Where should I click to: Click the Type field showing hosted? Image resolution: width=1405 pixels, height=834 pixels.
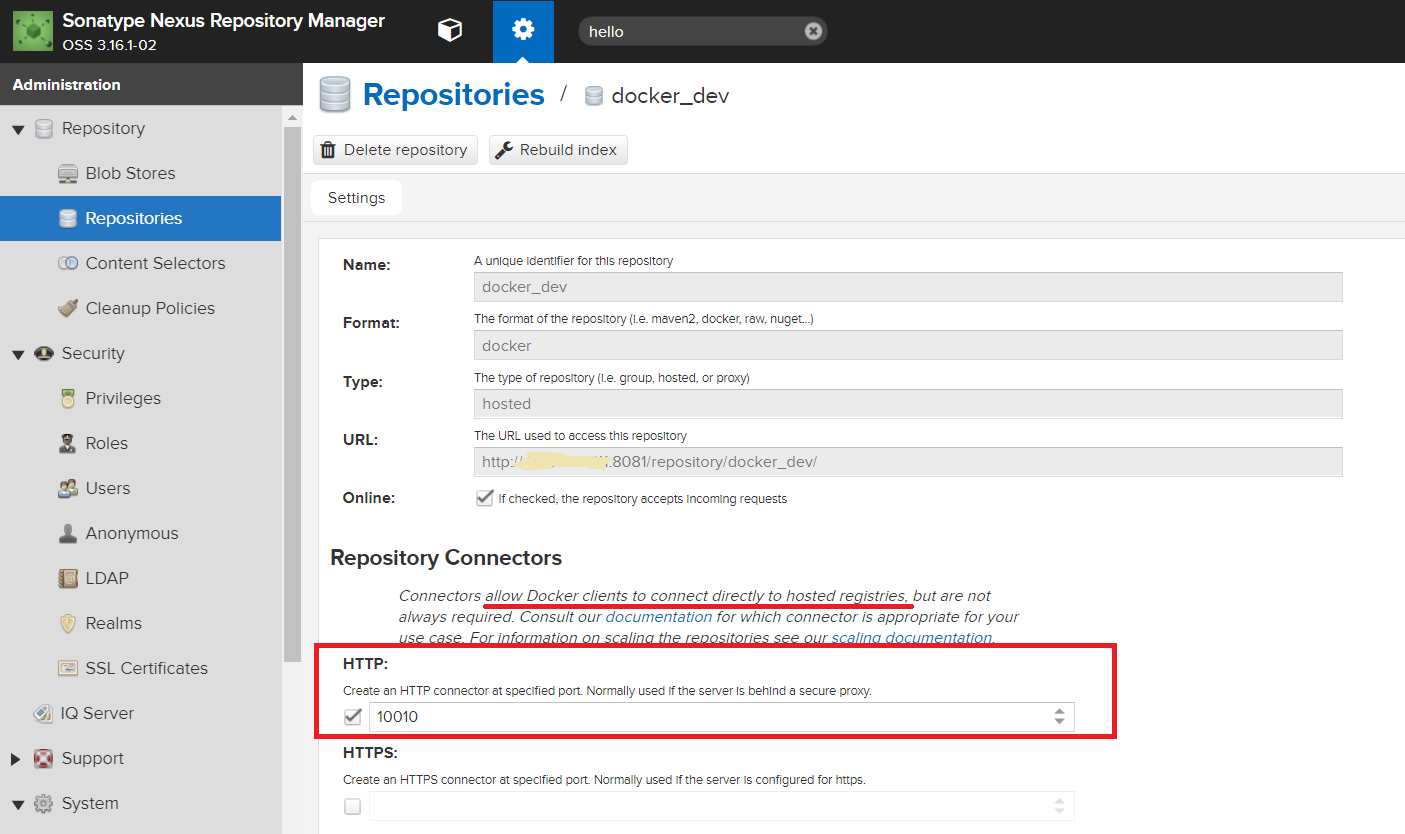pyautogui.click(x=908, y=404)
